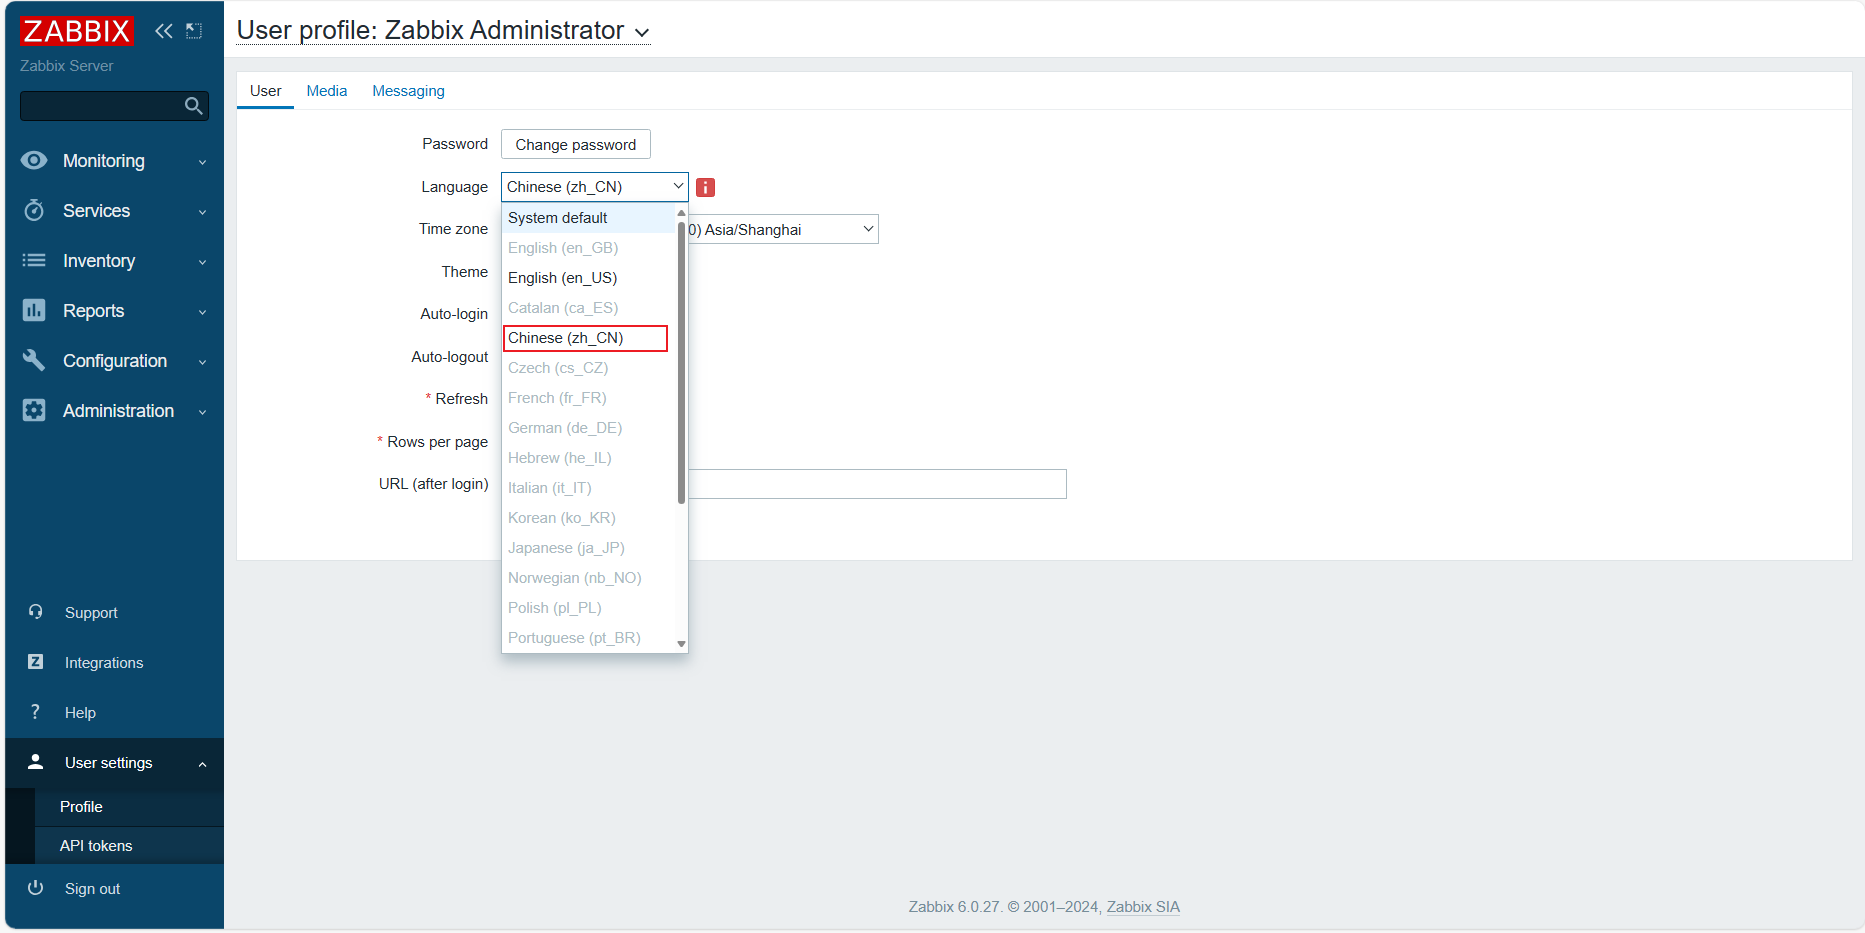
Task: Expand the Inventory menu chevron
Action: click(202, 262)
